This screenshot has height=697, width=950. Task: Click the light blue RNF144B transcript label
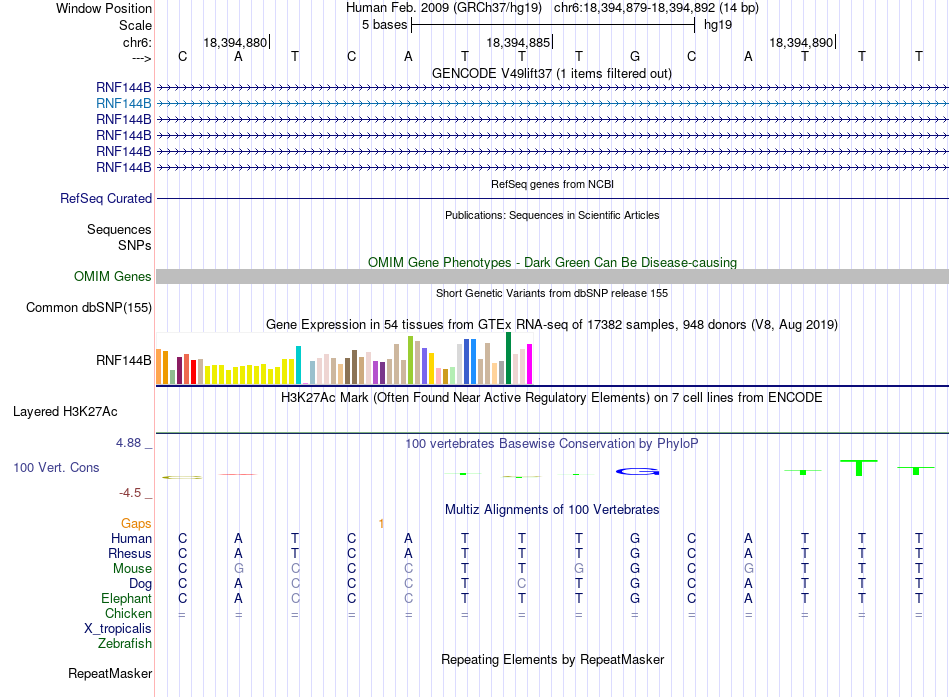point(124,104)
